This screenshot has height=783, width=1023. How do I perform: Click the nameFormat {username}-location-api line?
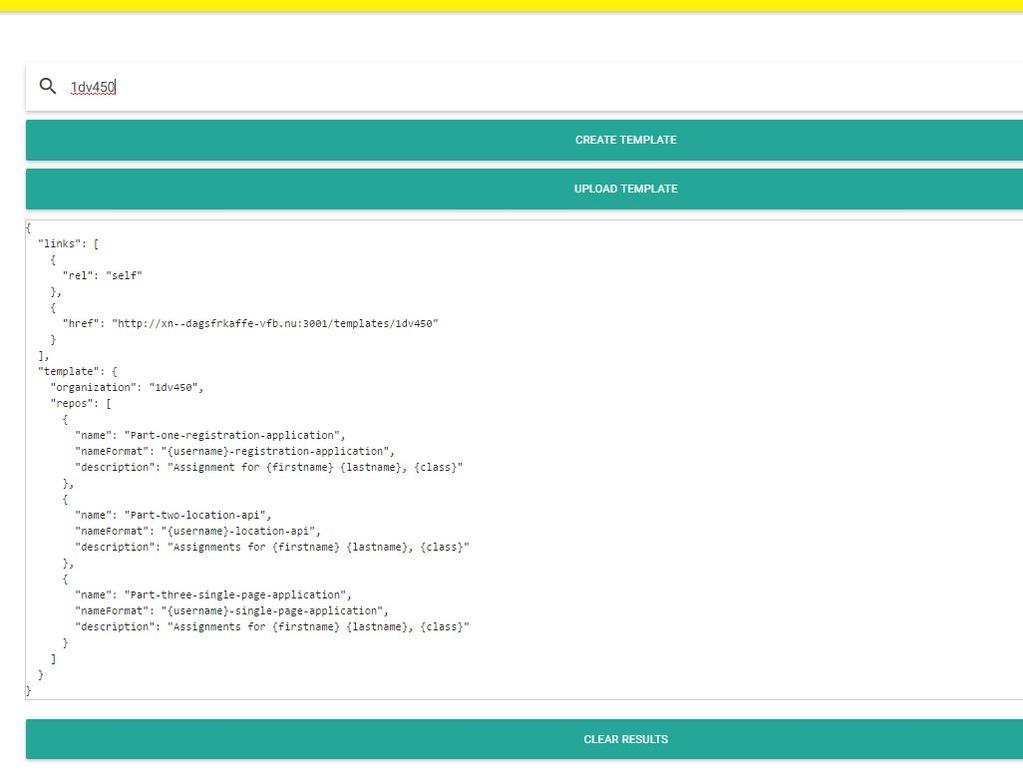[198, 531]
